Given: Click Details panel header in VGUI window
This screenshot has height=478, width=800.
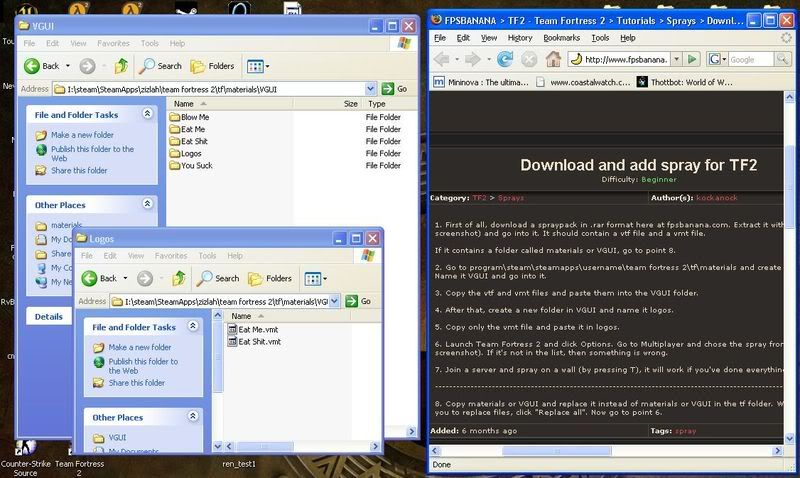Looking at the screenshot, I should pyautogui.click(x=48, y=316).
